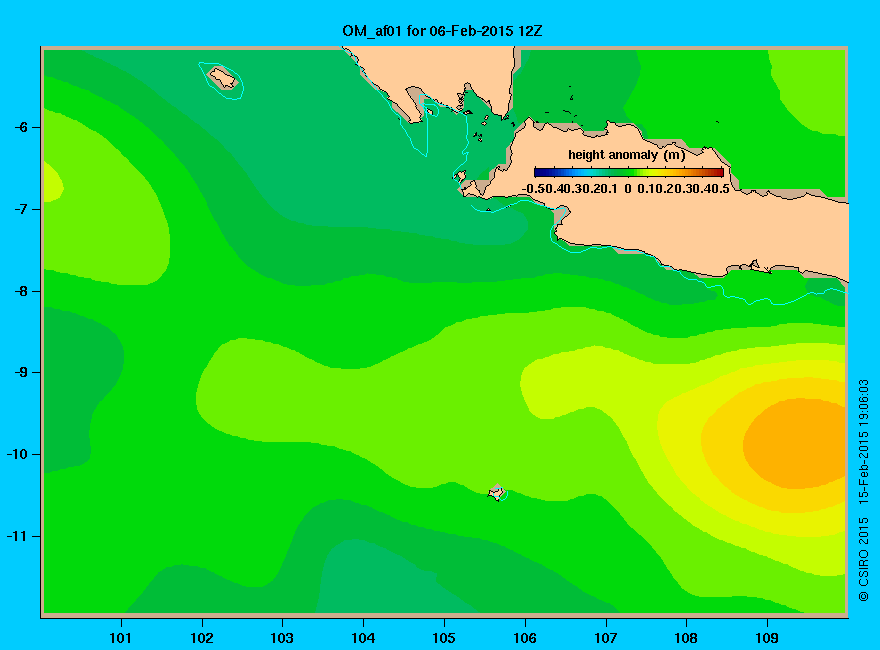Click the longitude axis label 107
This screenshot has height=650, width=880.
click(x=606, y=638)
